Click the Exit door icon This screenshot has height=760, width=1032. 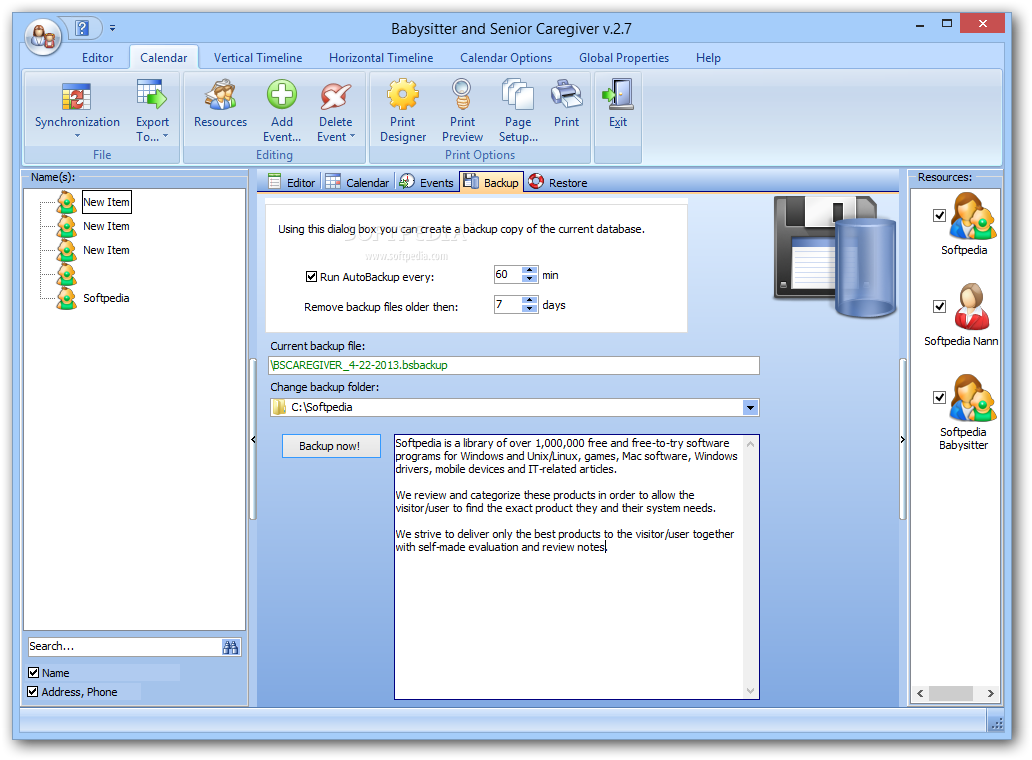point(618,94)
